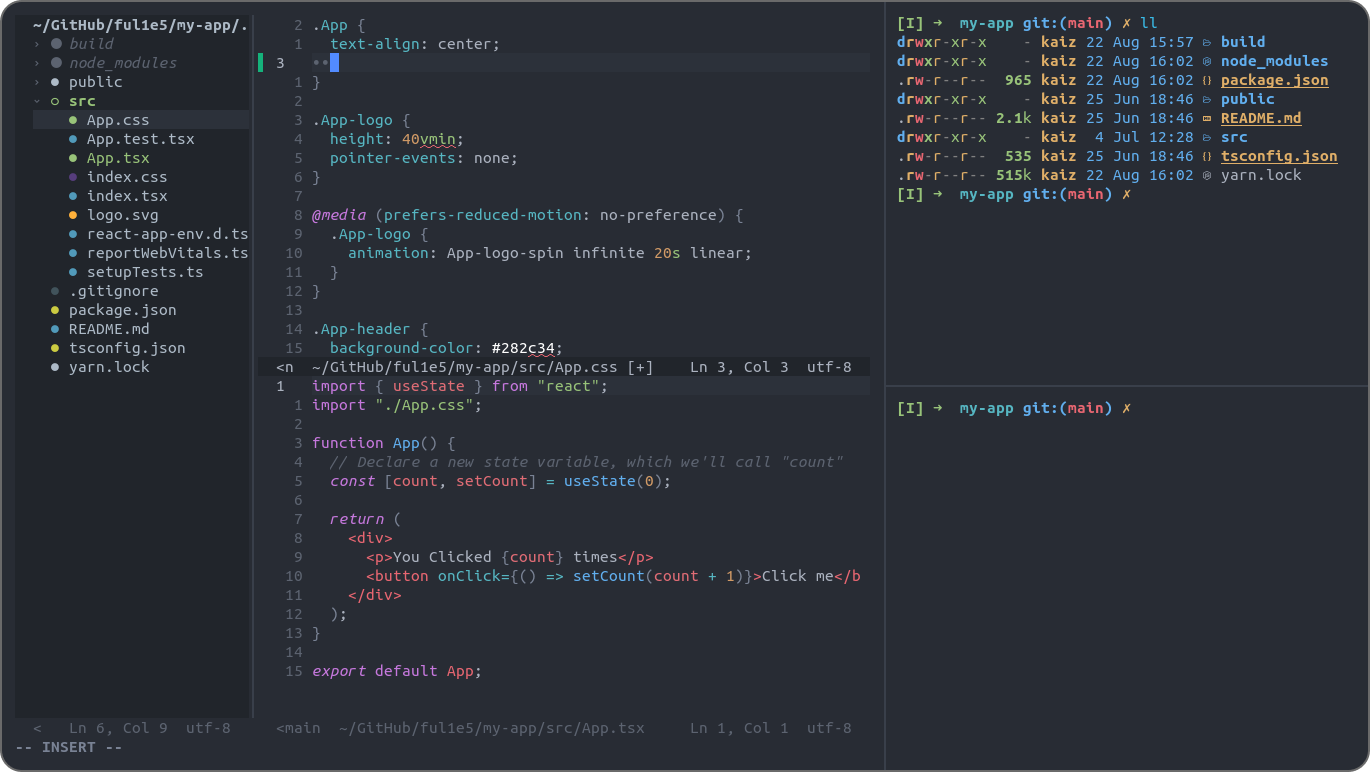Click the green dot icon beside App.tsx
1370x772 pixels.
click(73, 158)
